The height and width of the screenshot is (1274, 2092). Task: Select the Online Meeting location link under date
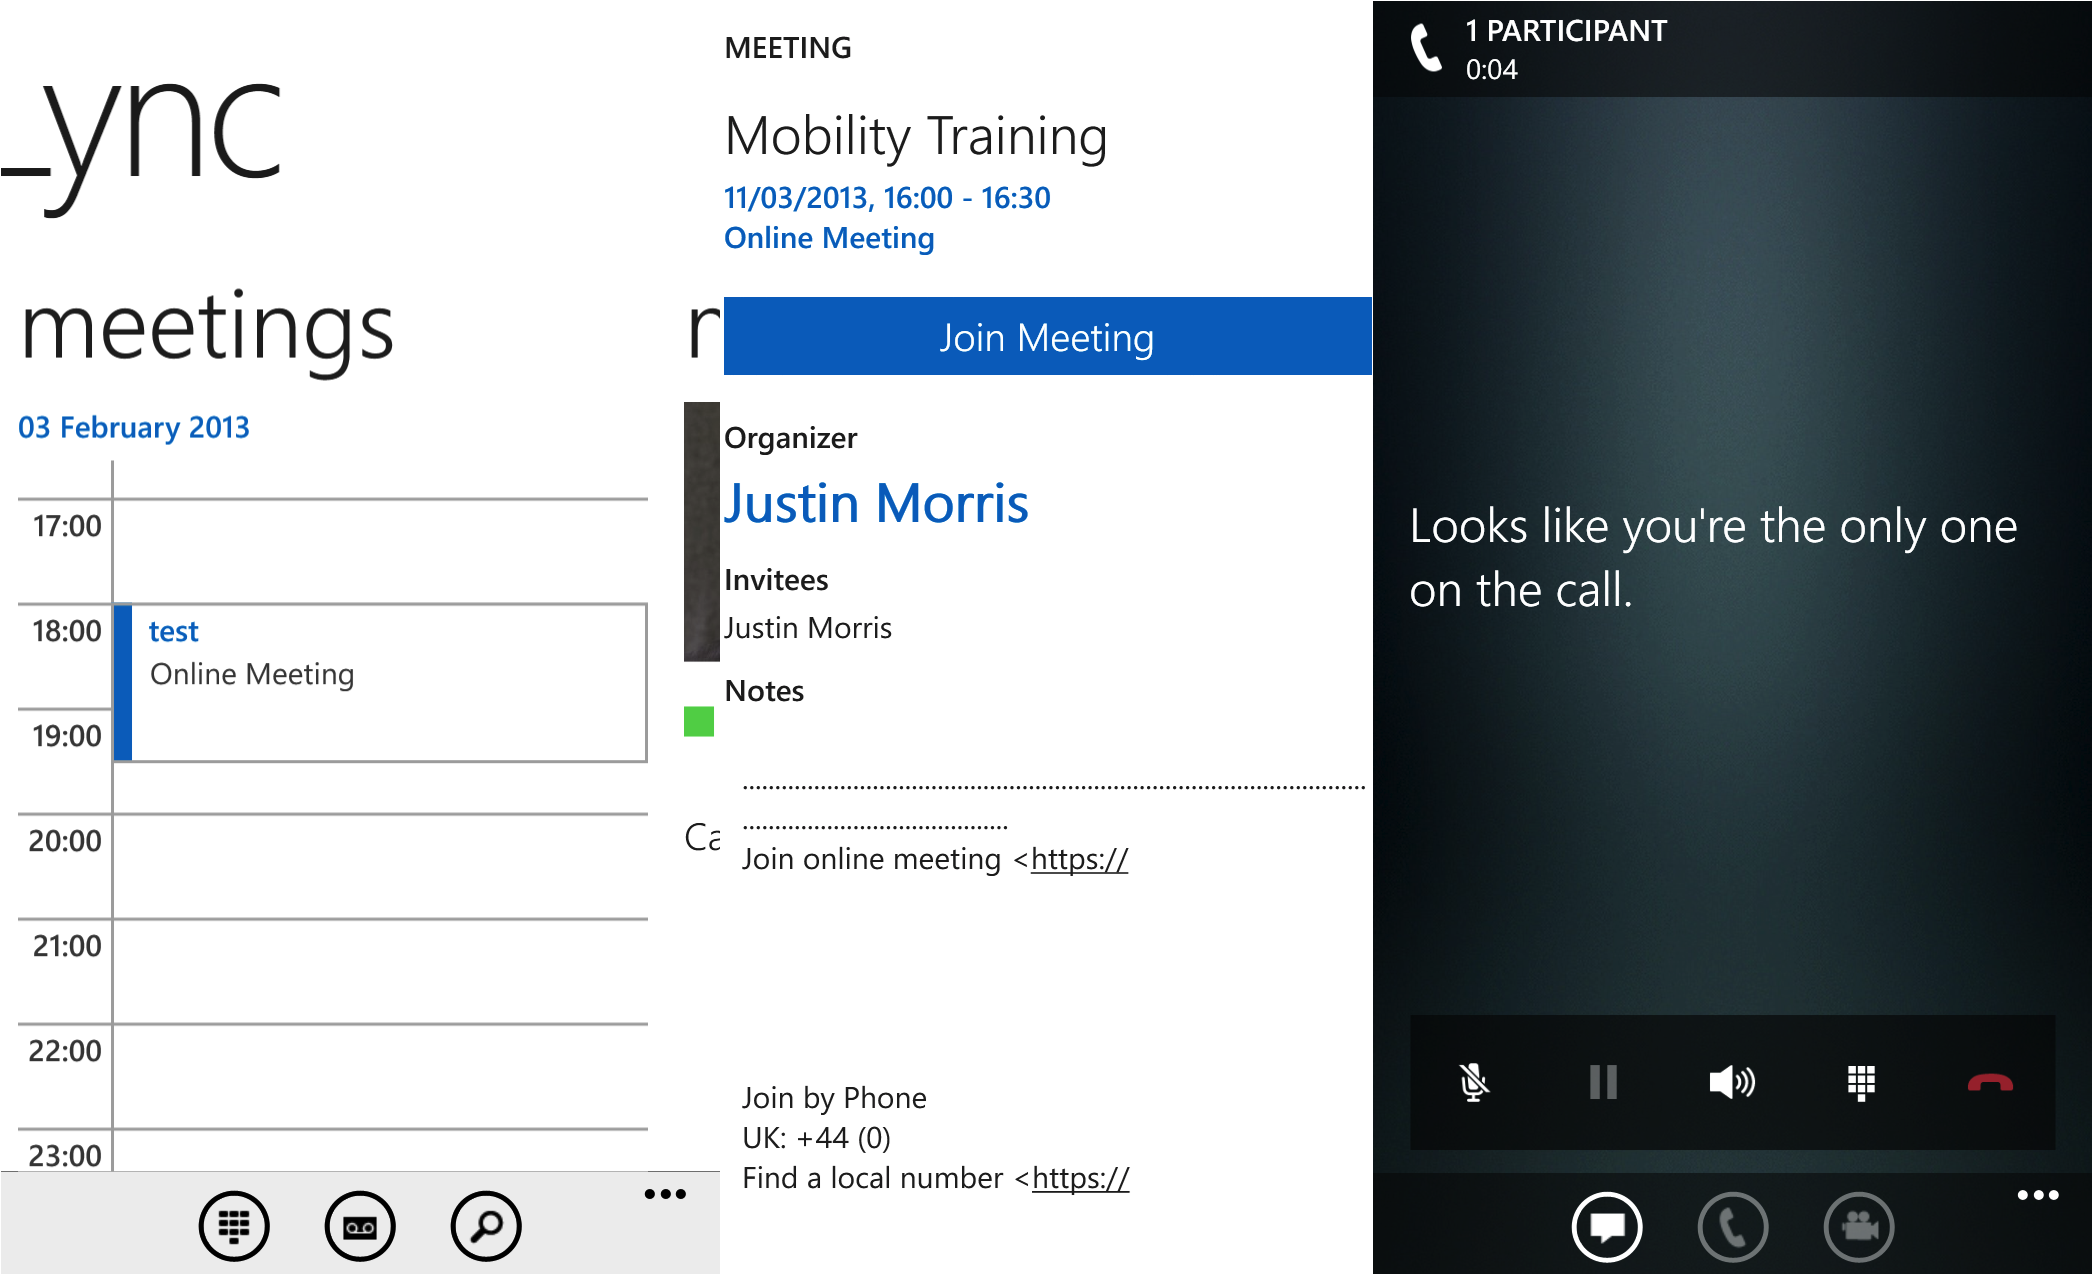[x=829, y=238]
